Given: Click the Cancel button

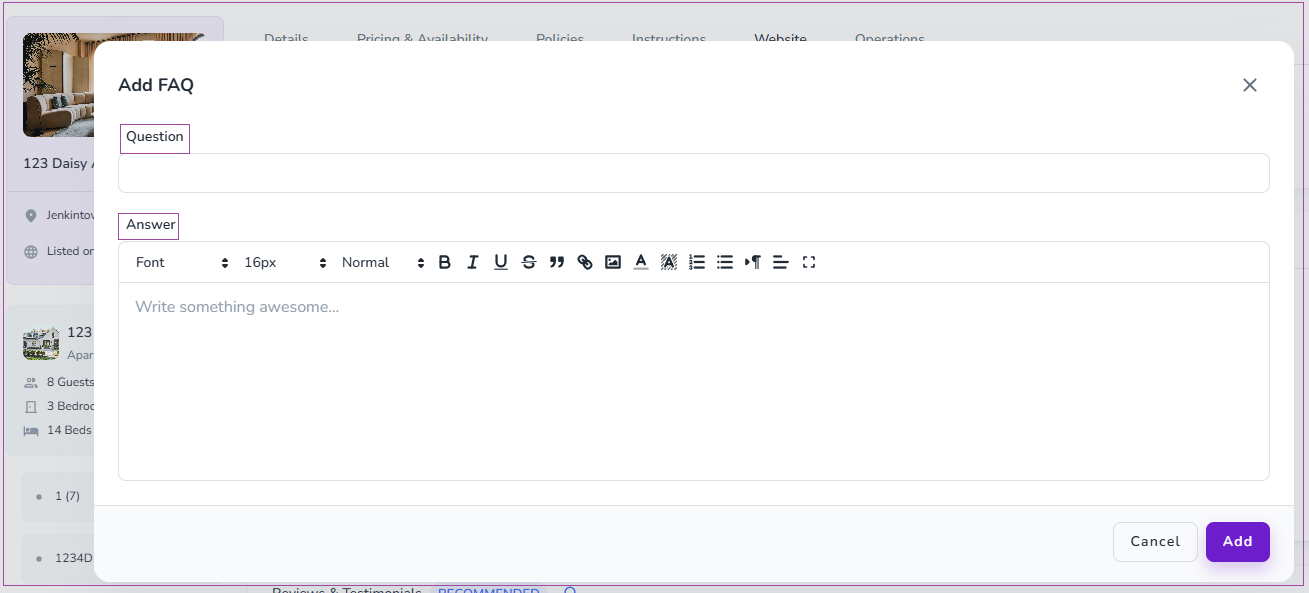Looking at the screenshot, I should click(x=1155, y=541).
